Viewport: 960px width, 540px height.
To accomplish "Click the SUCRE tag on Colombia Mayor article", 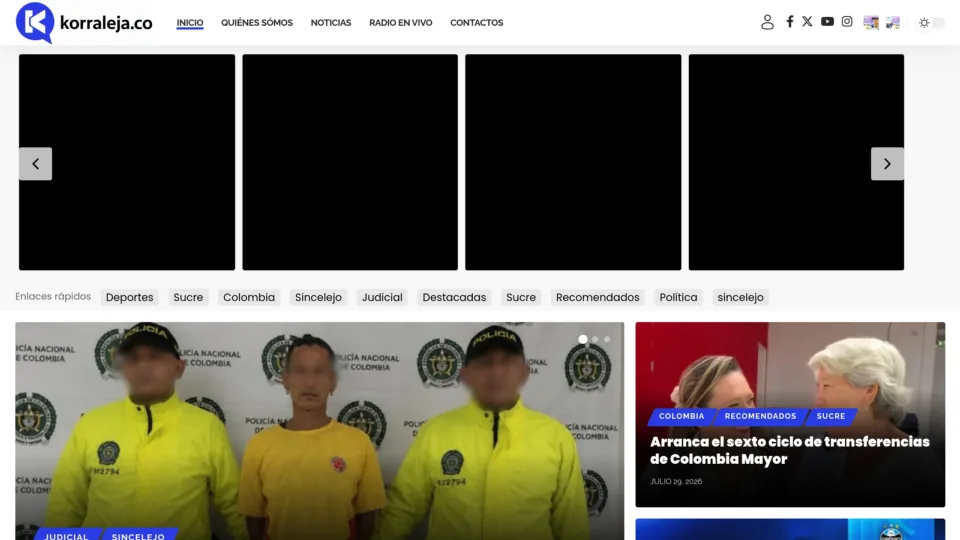I will tap(831, 416).
